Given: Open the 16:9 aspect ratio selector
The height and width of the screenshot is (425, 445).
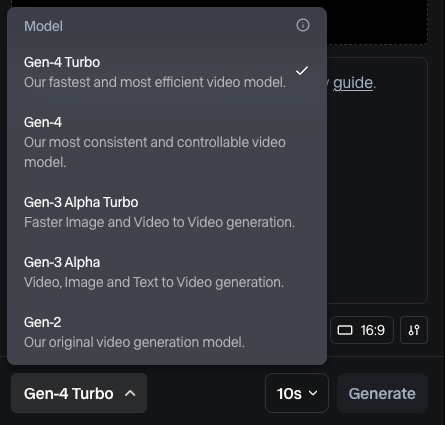Looking at the screenshot, I should pos(362,330).
